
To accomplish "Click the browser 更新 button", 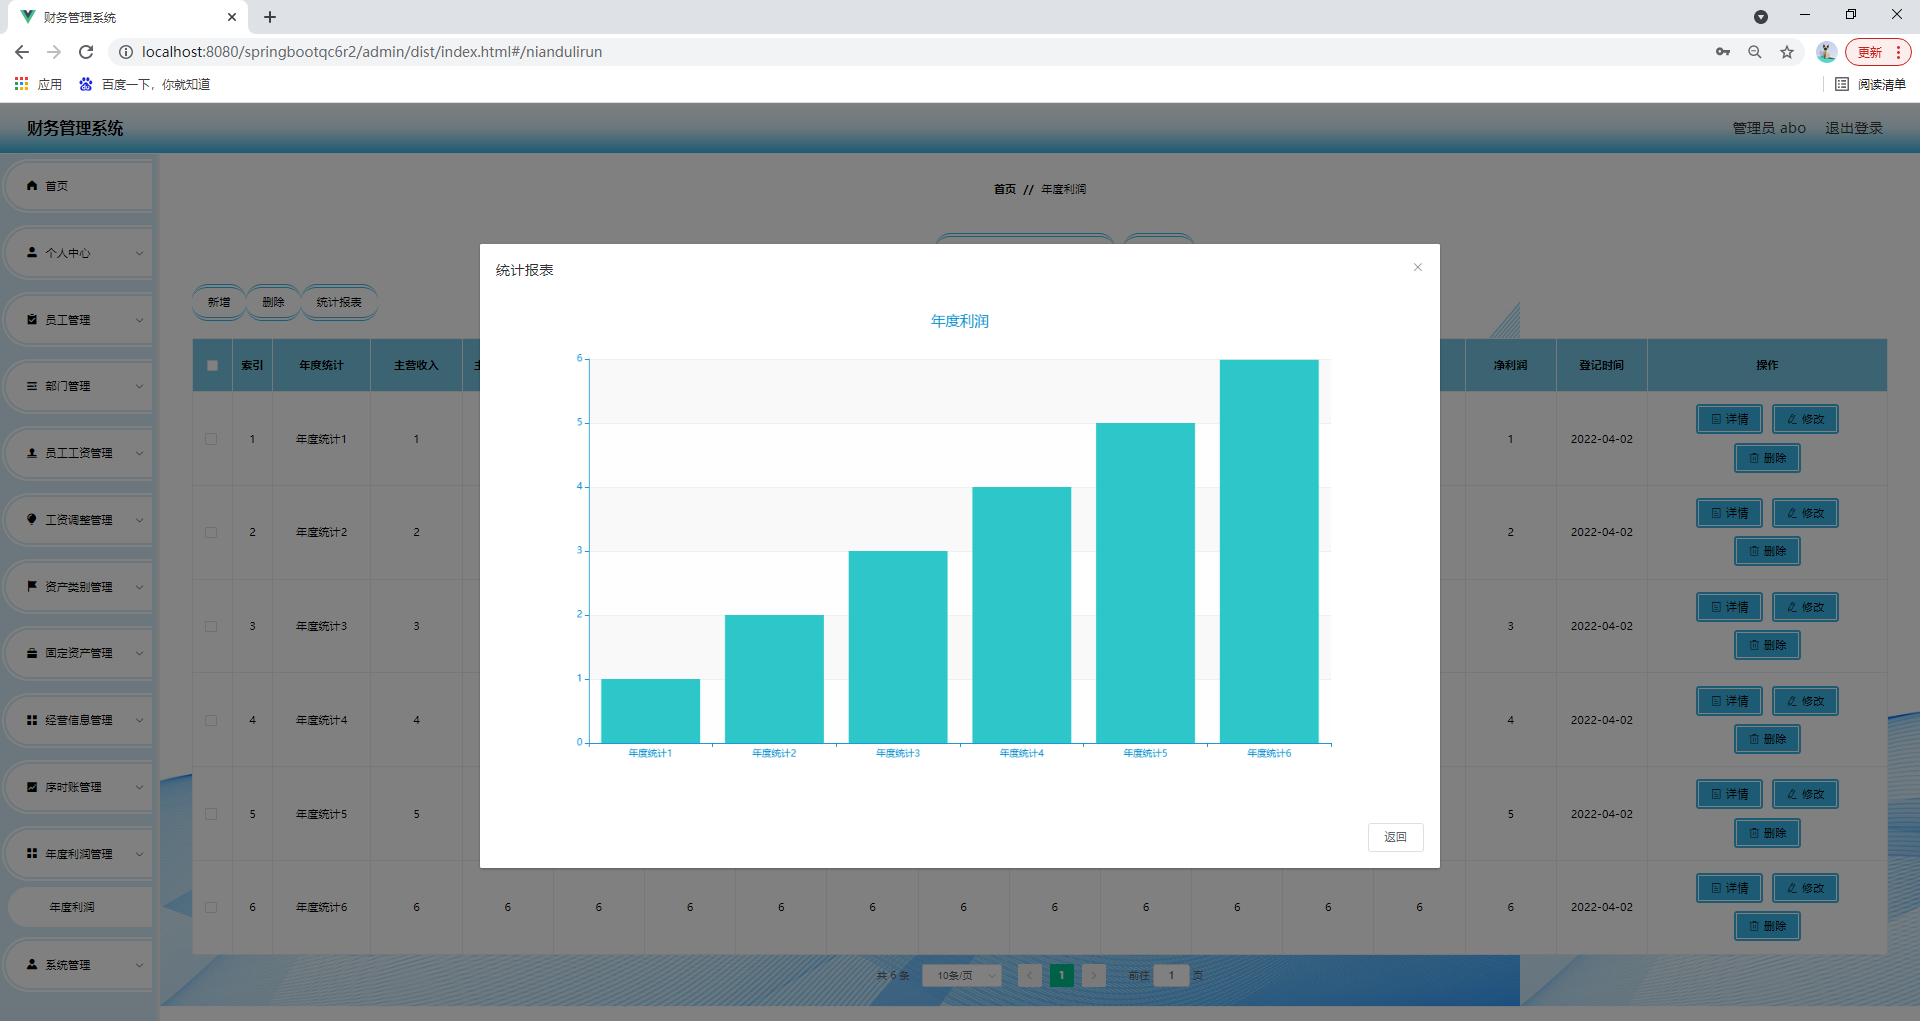I will pyautogui.click(x=1878, y=52).
